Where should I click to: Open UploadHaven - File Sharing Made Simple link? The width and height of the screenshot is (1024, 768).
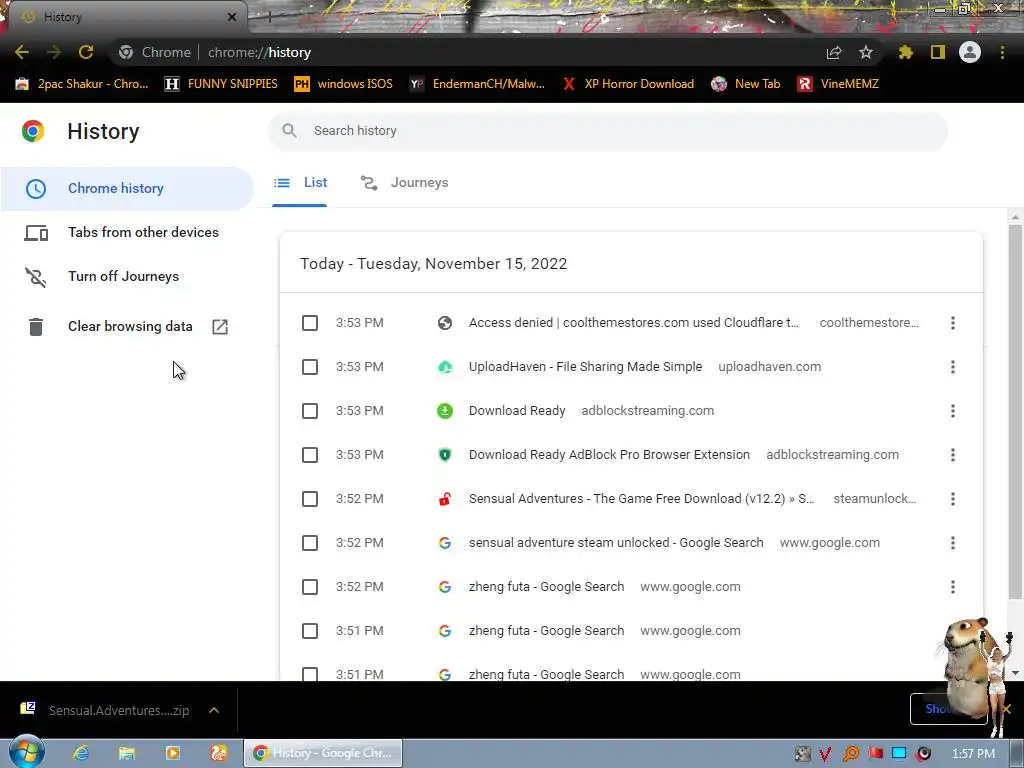pos(585,367)
